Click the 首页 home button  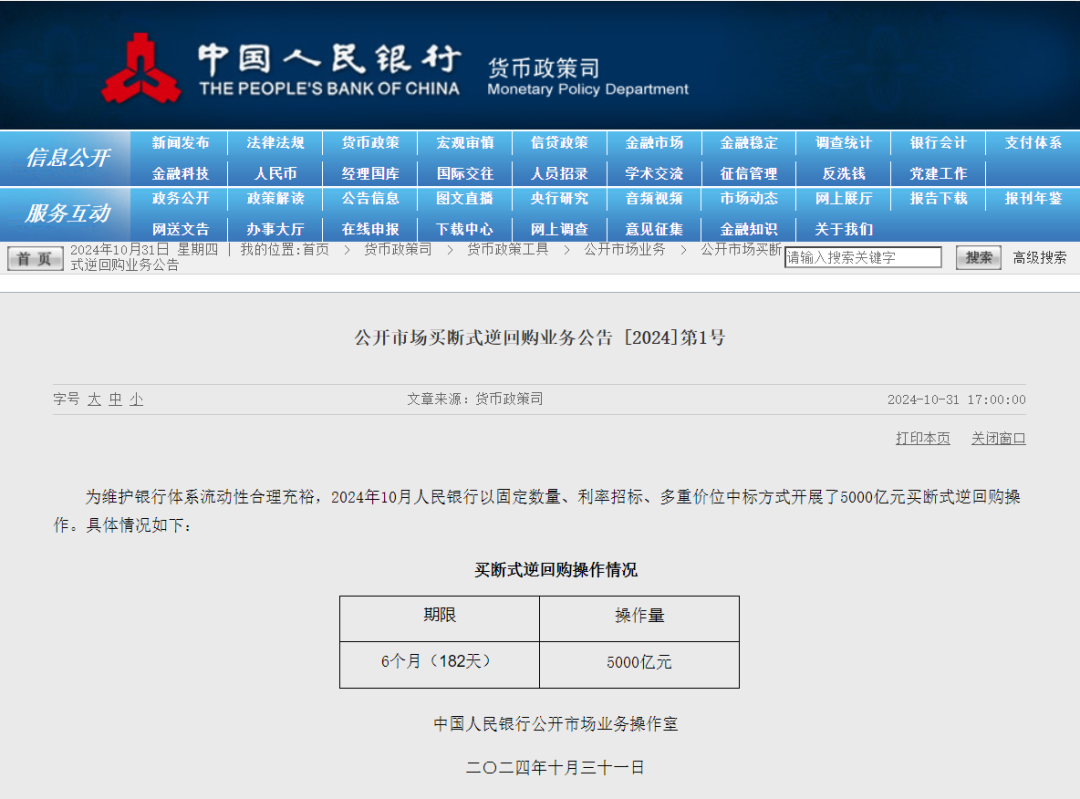coord(35,259)
